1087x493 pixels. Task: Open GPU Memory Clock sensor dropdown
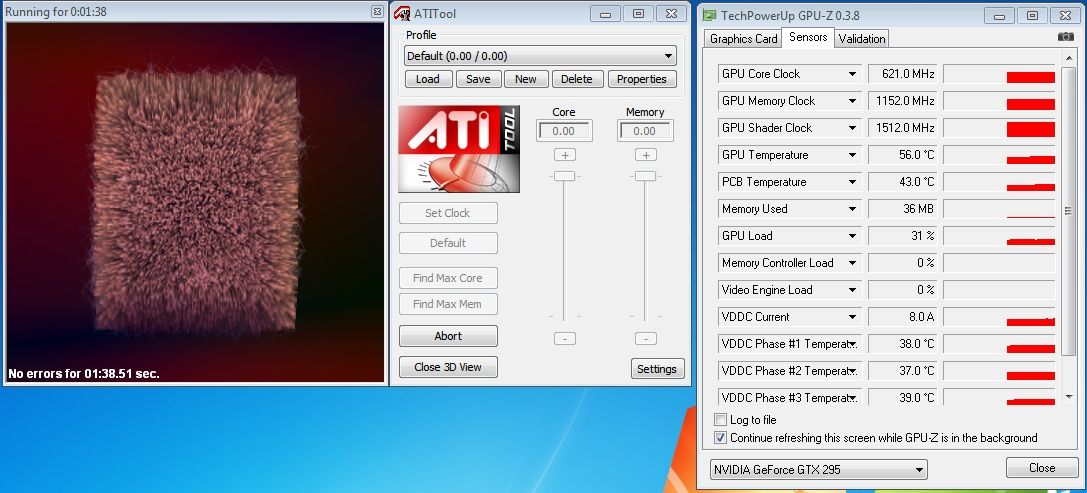(x=852, y=101)
